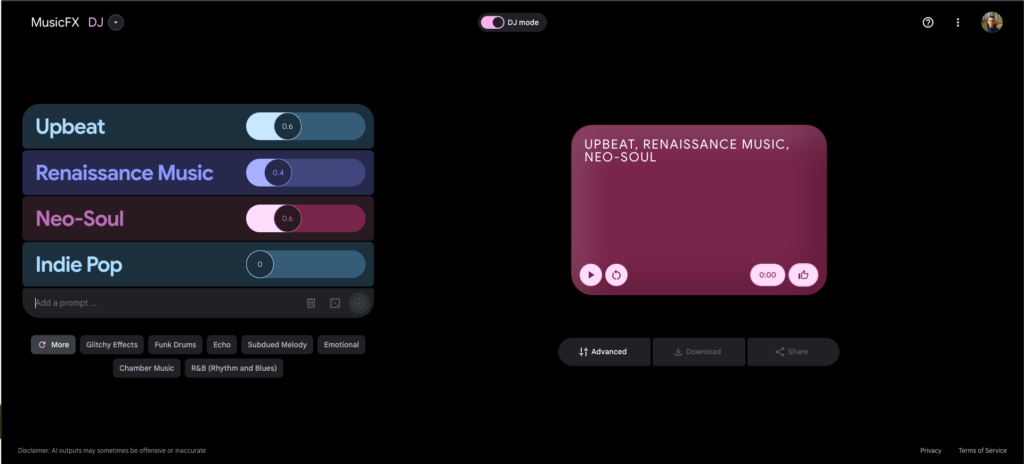This screenshot has width=1024, height=464.
Task: Open the three-dot more options menu
Action: click(x=957, y=23)
